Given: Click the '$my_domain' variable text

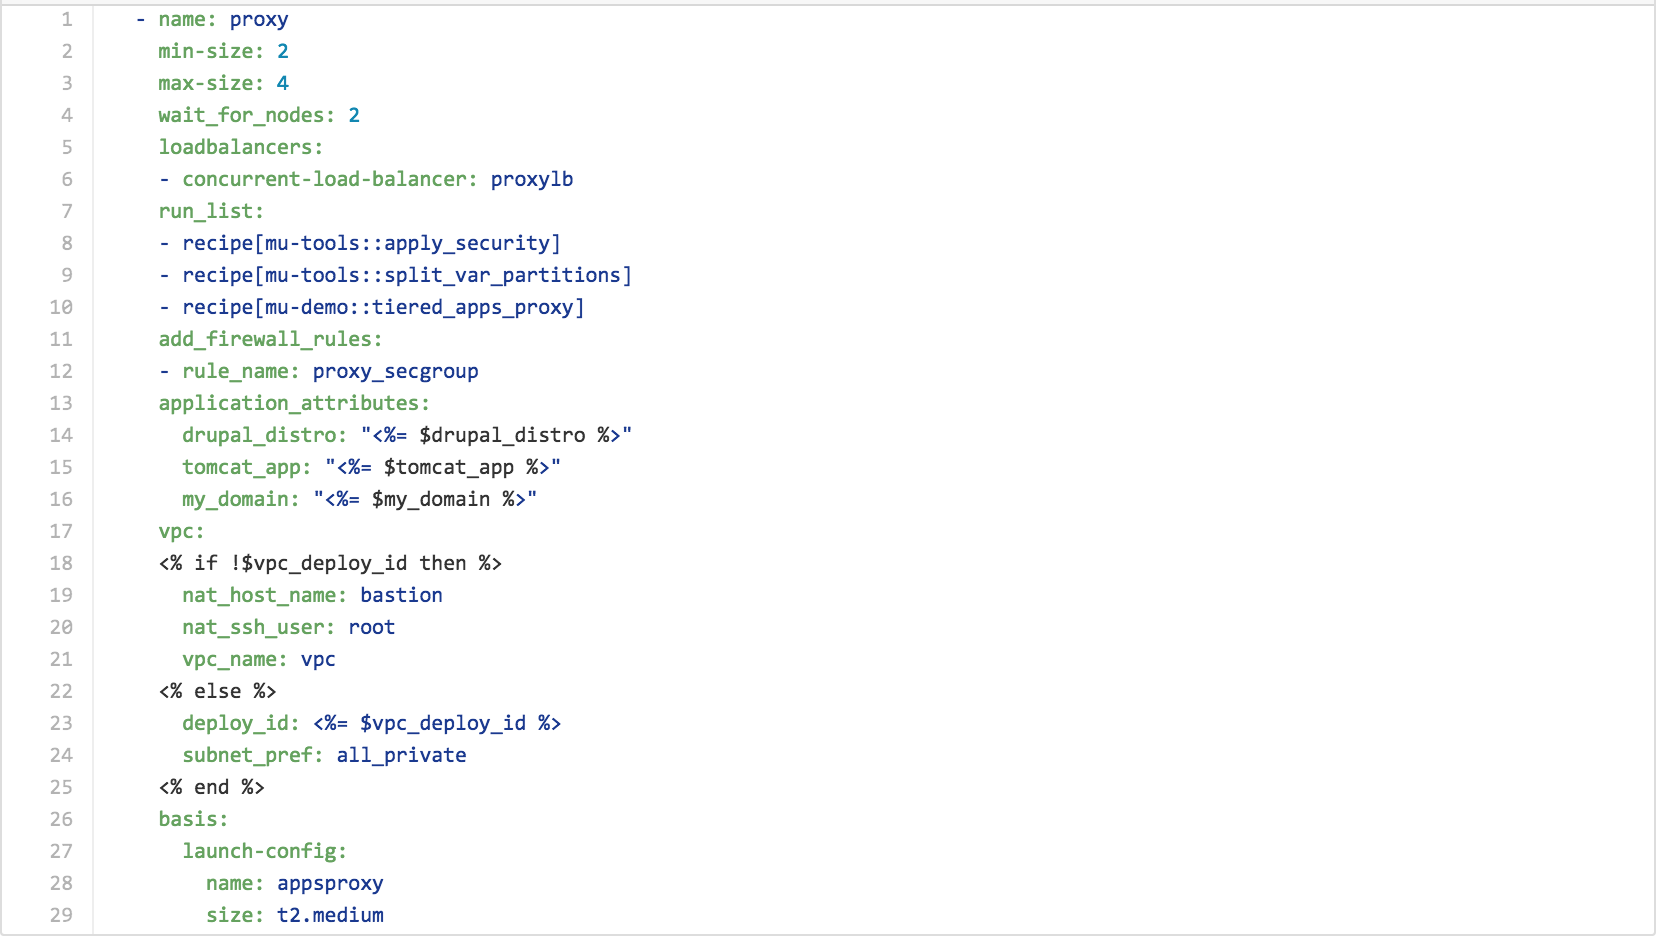Looking at the screenshot, I should tap(431, 499).
